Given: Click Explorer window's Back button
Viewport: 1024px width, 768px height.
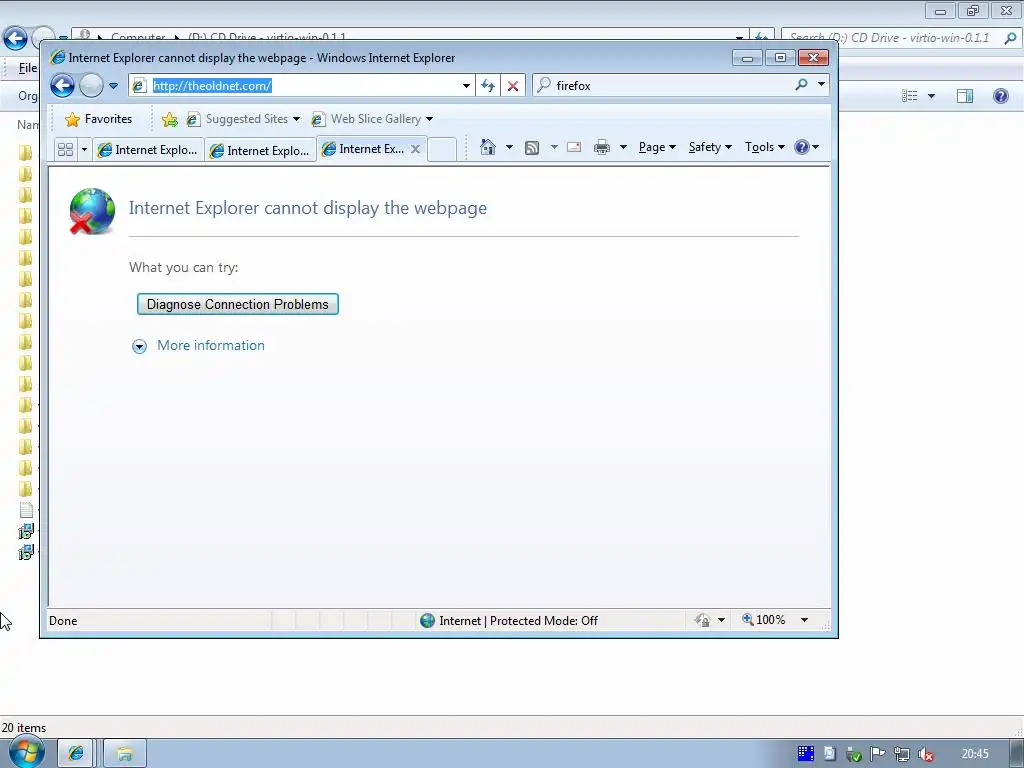Looking at the screenshot, I should (x=15, y=39).
